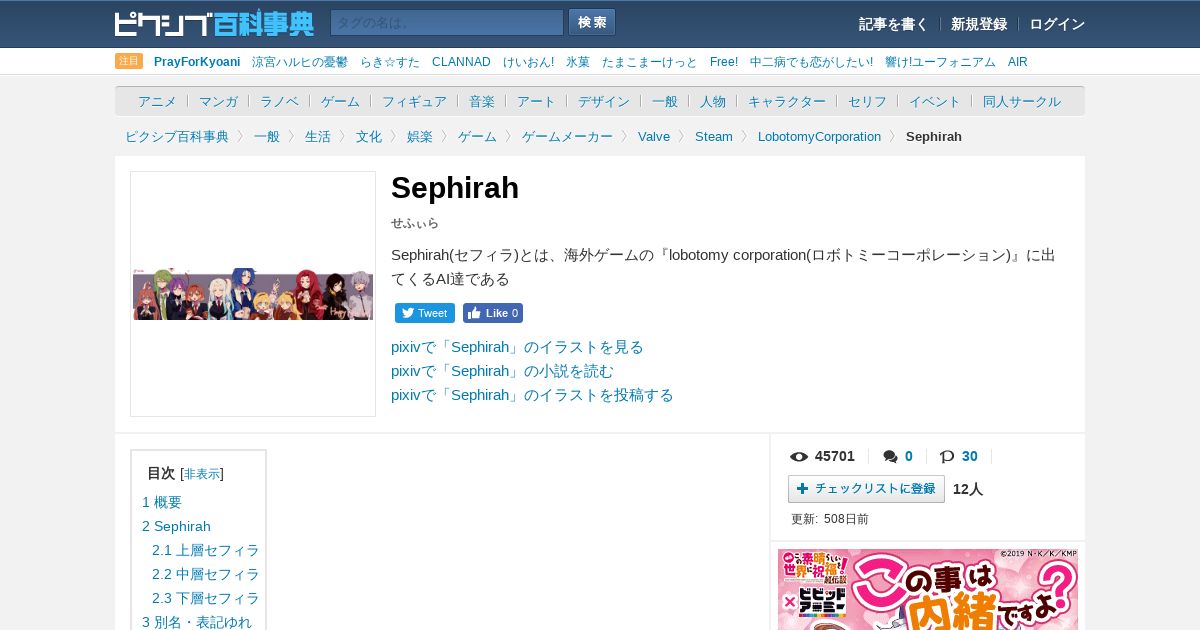Click the Facebook Like button

pyautogui.click(x=493, y=313)
